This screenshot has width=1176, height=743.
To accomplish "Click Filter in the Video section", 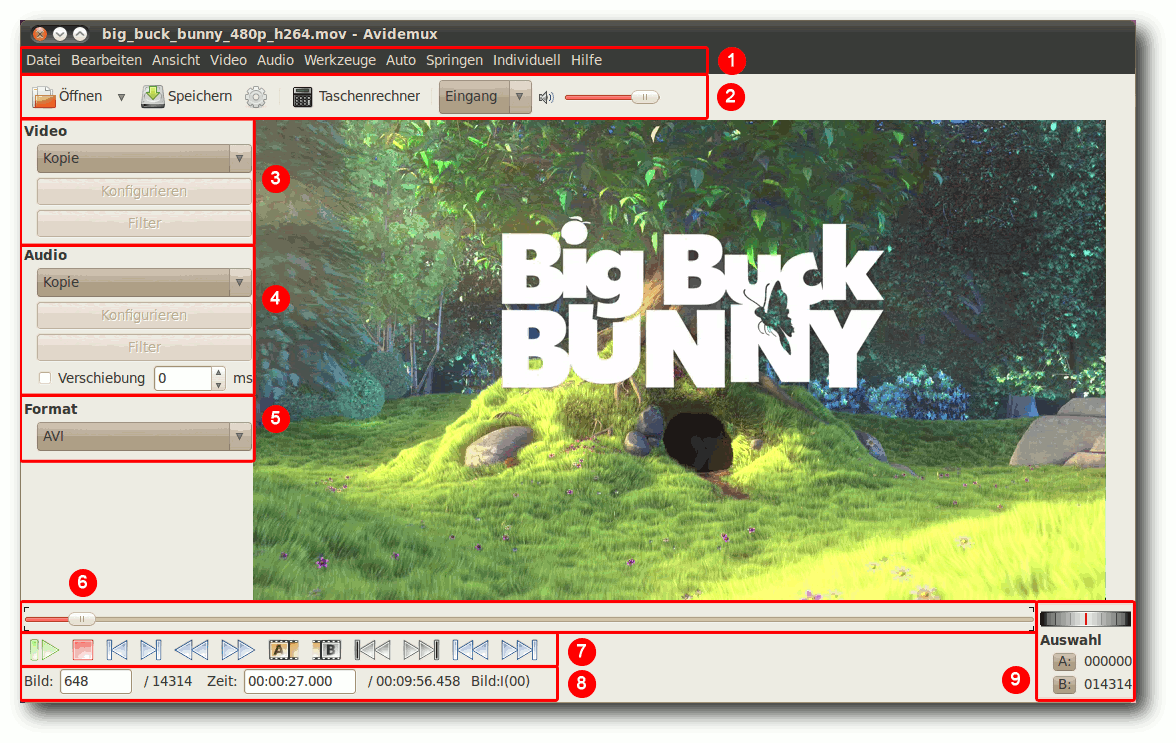I will click(144, 223).
